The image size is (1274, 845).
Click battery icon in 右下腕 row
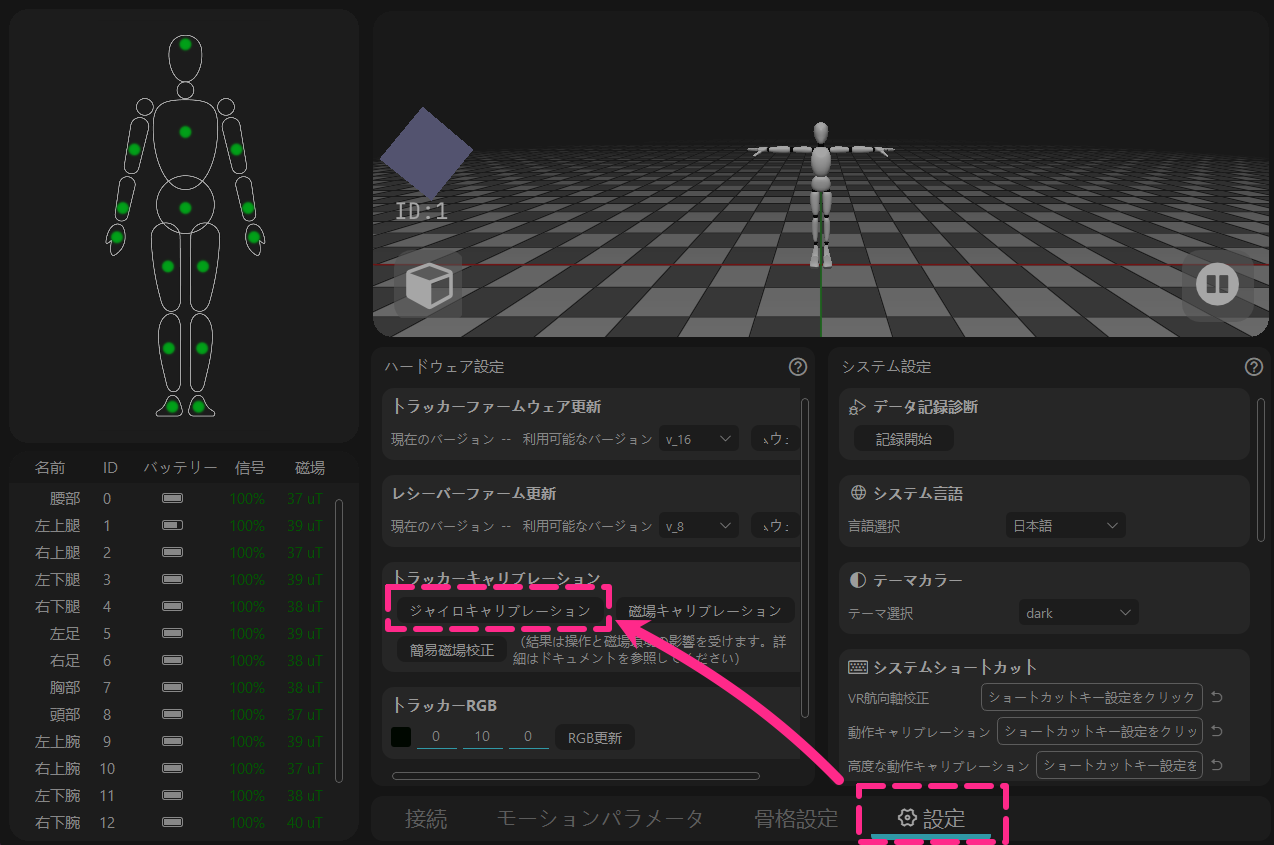coord(172,822)
